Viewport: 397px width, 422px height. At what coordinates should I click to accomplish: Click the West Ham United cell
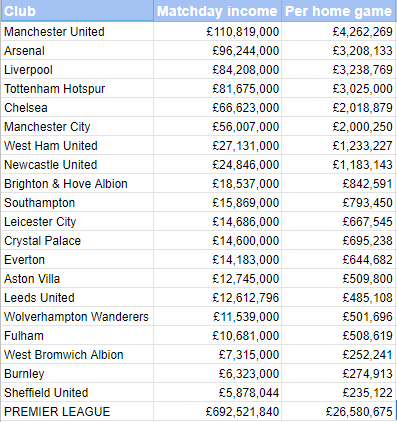click(x=77, y=146)
